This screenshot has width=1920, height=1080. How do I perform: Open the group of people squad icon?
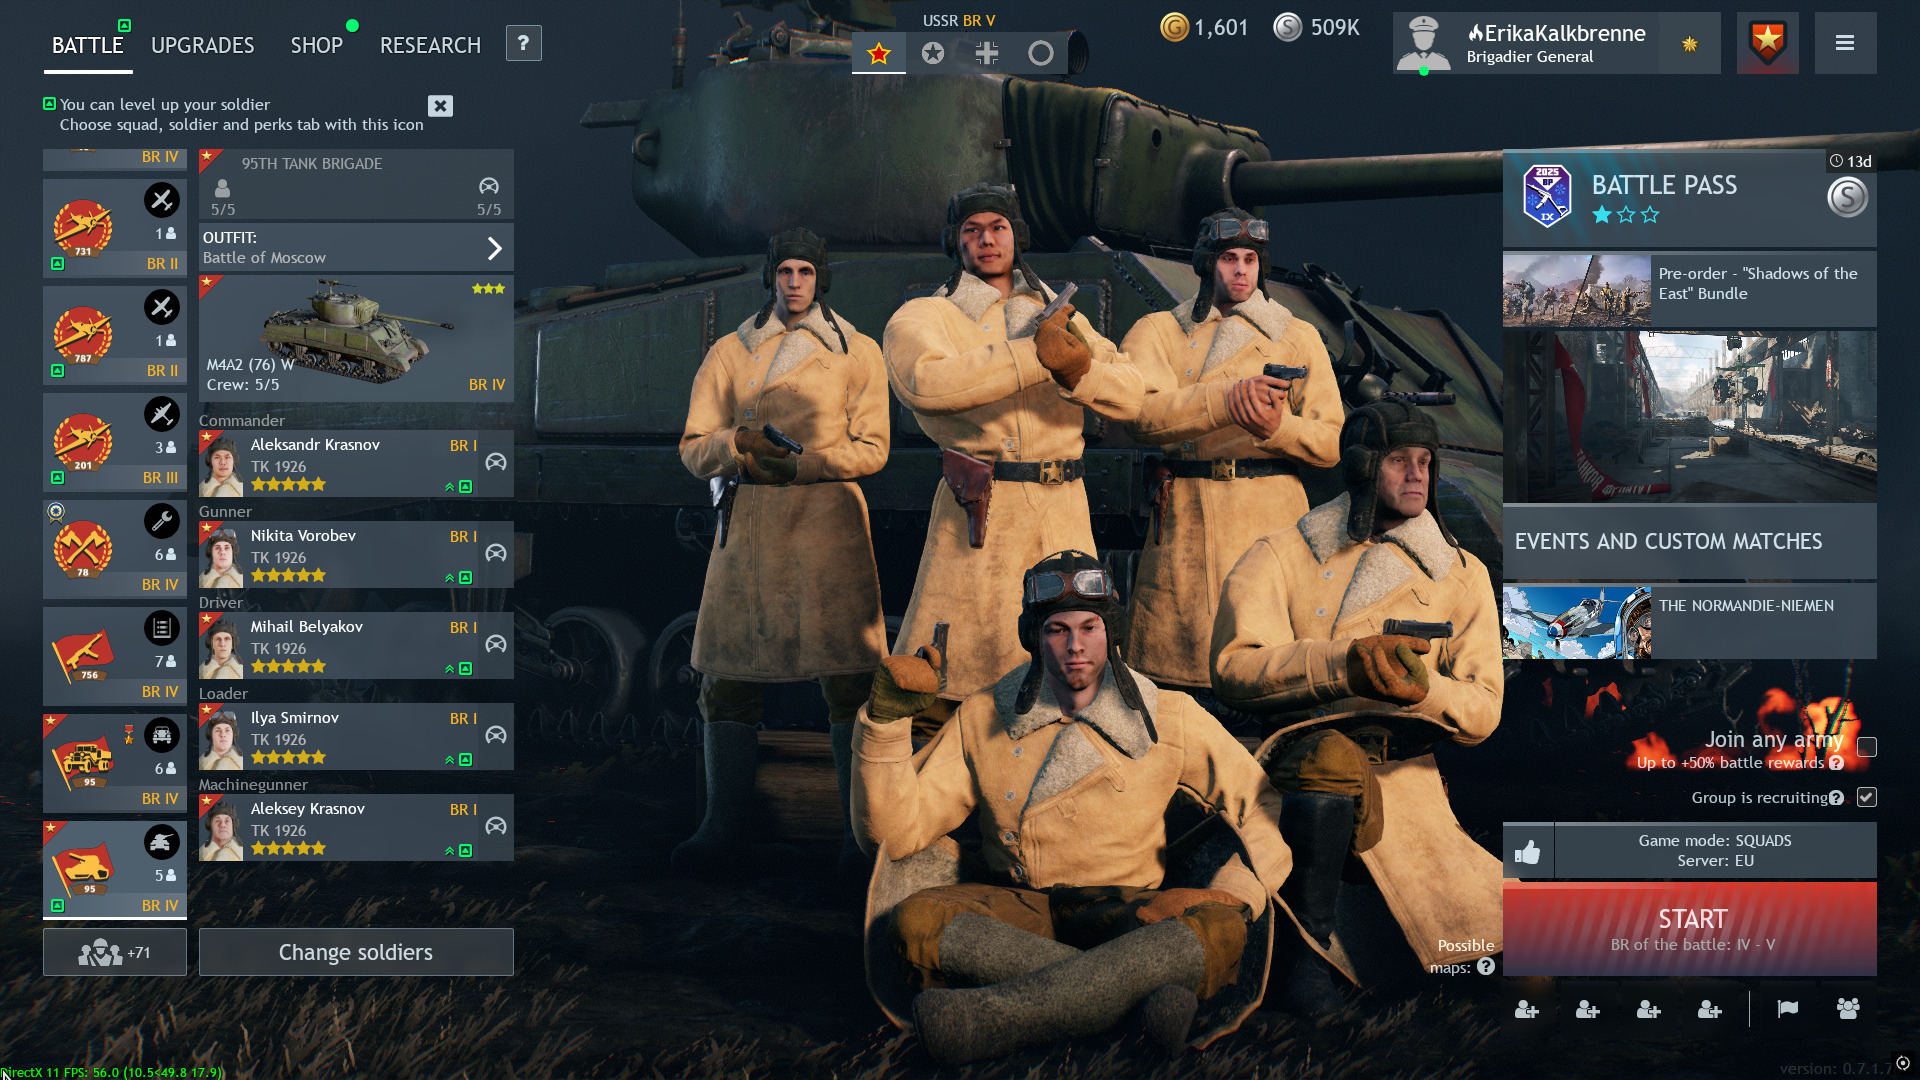1848,1009
